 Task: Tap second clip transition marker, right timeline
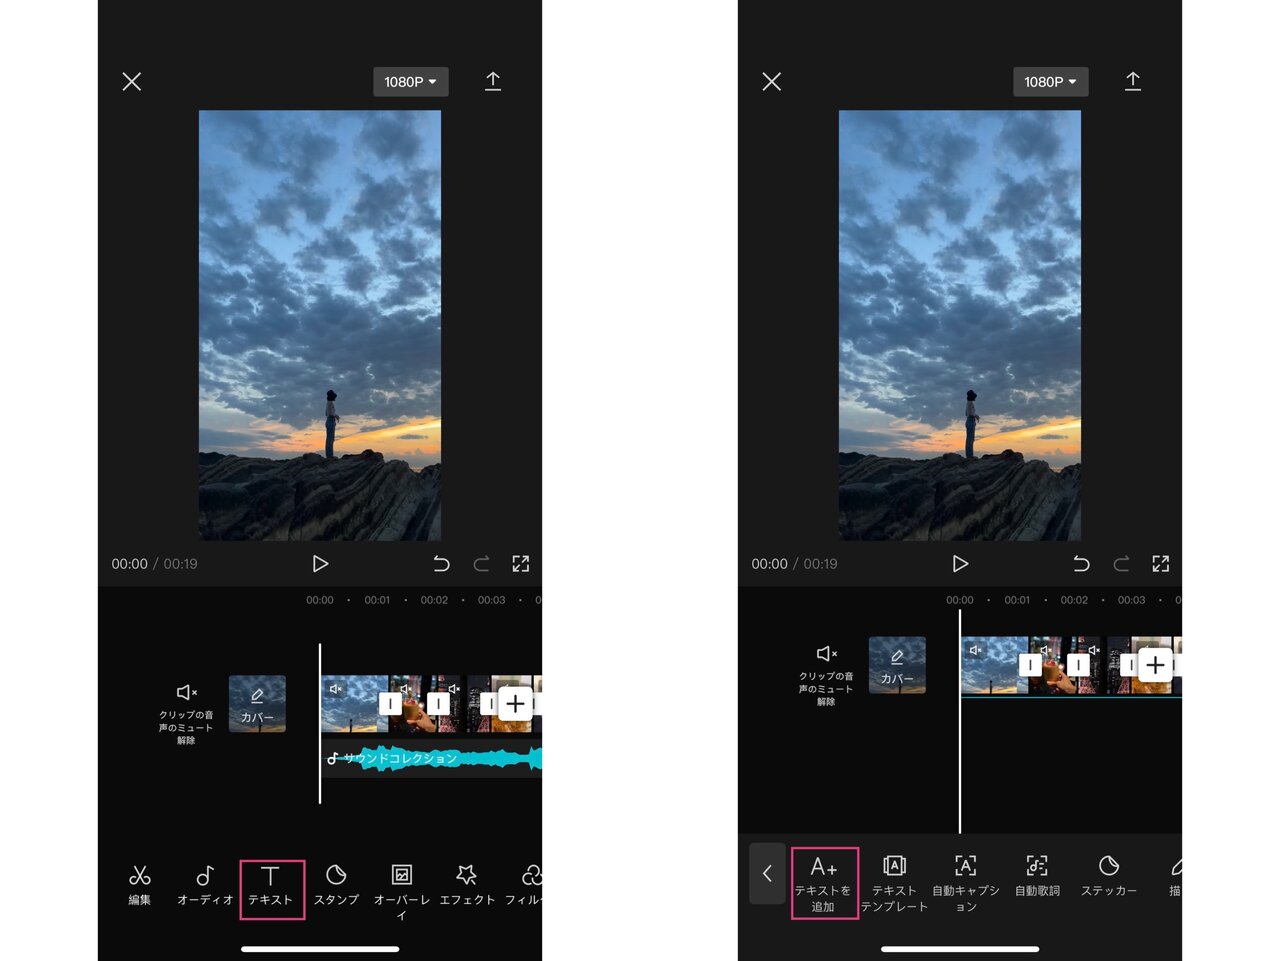[1078, 665]
